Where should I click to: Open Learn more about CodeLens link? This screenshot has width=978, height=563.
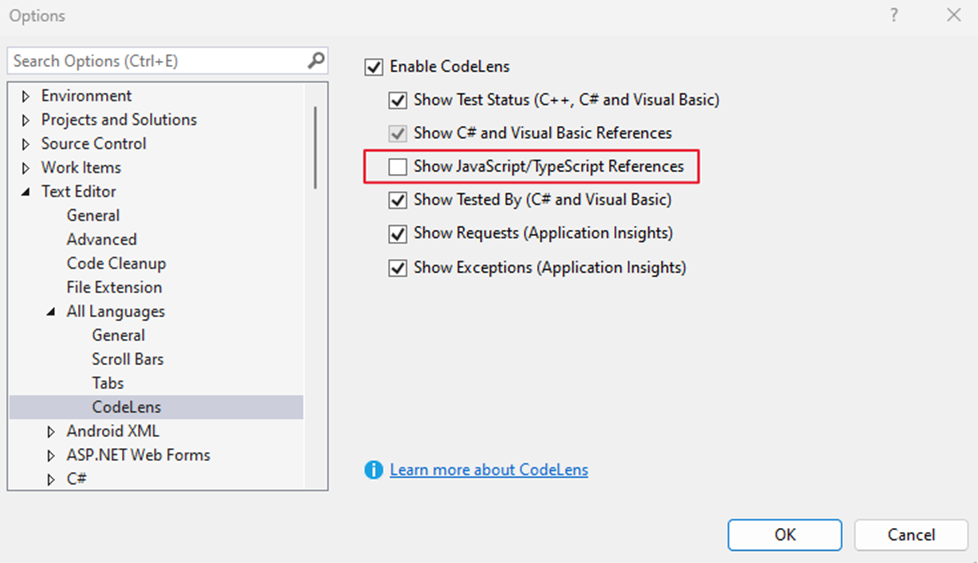489,469
